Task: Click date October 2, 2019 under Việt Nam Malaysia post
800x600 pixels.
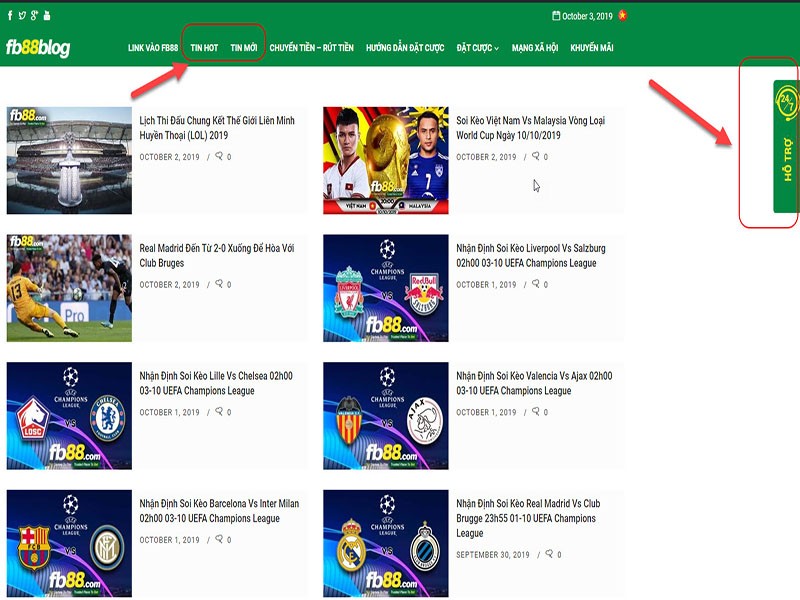Action: click(x=486, y=157)
